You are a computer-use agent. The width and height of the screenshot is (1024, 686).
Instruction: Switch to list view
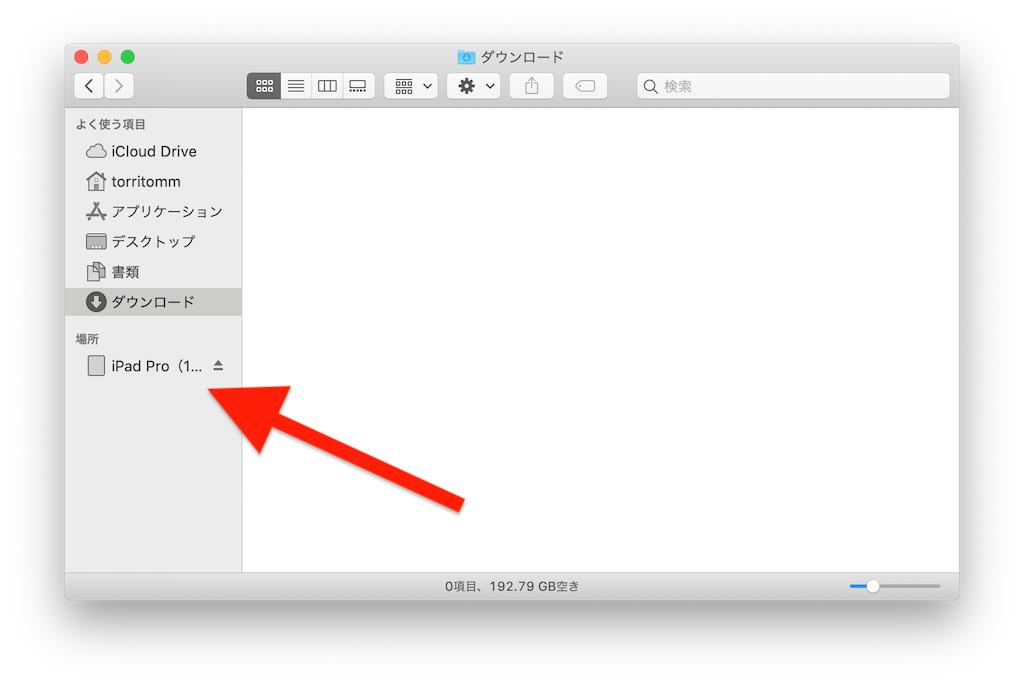click(x=295, y=85)
